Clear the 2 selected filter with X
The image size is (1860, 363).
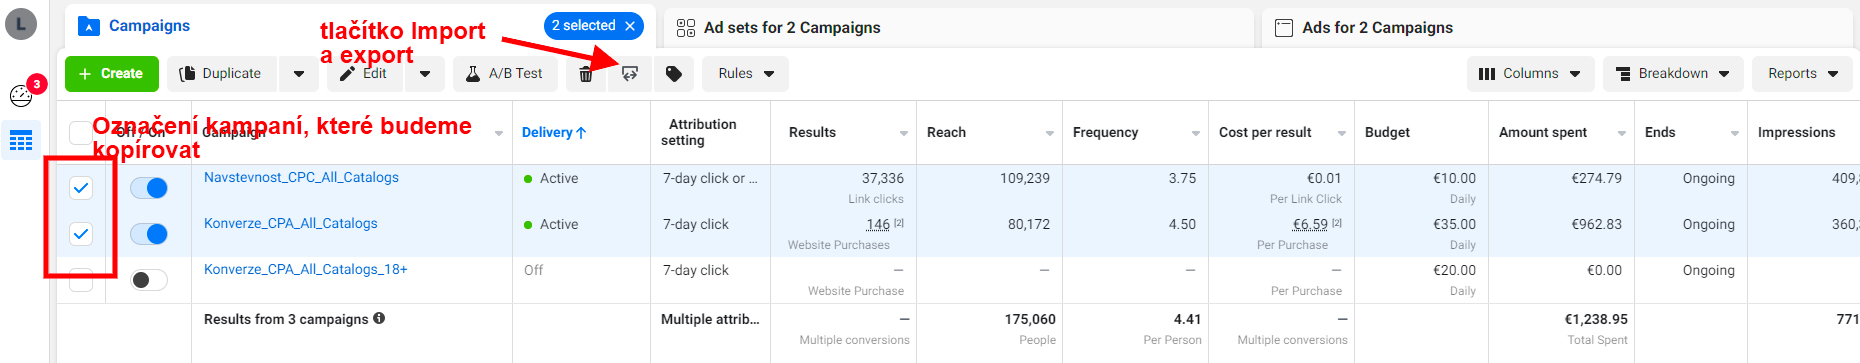(x=630, y=26)
